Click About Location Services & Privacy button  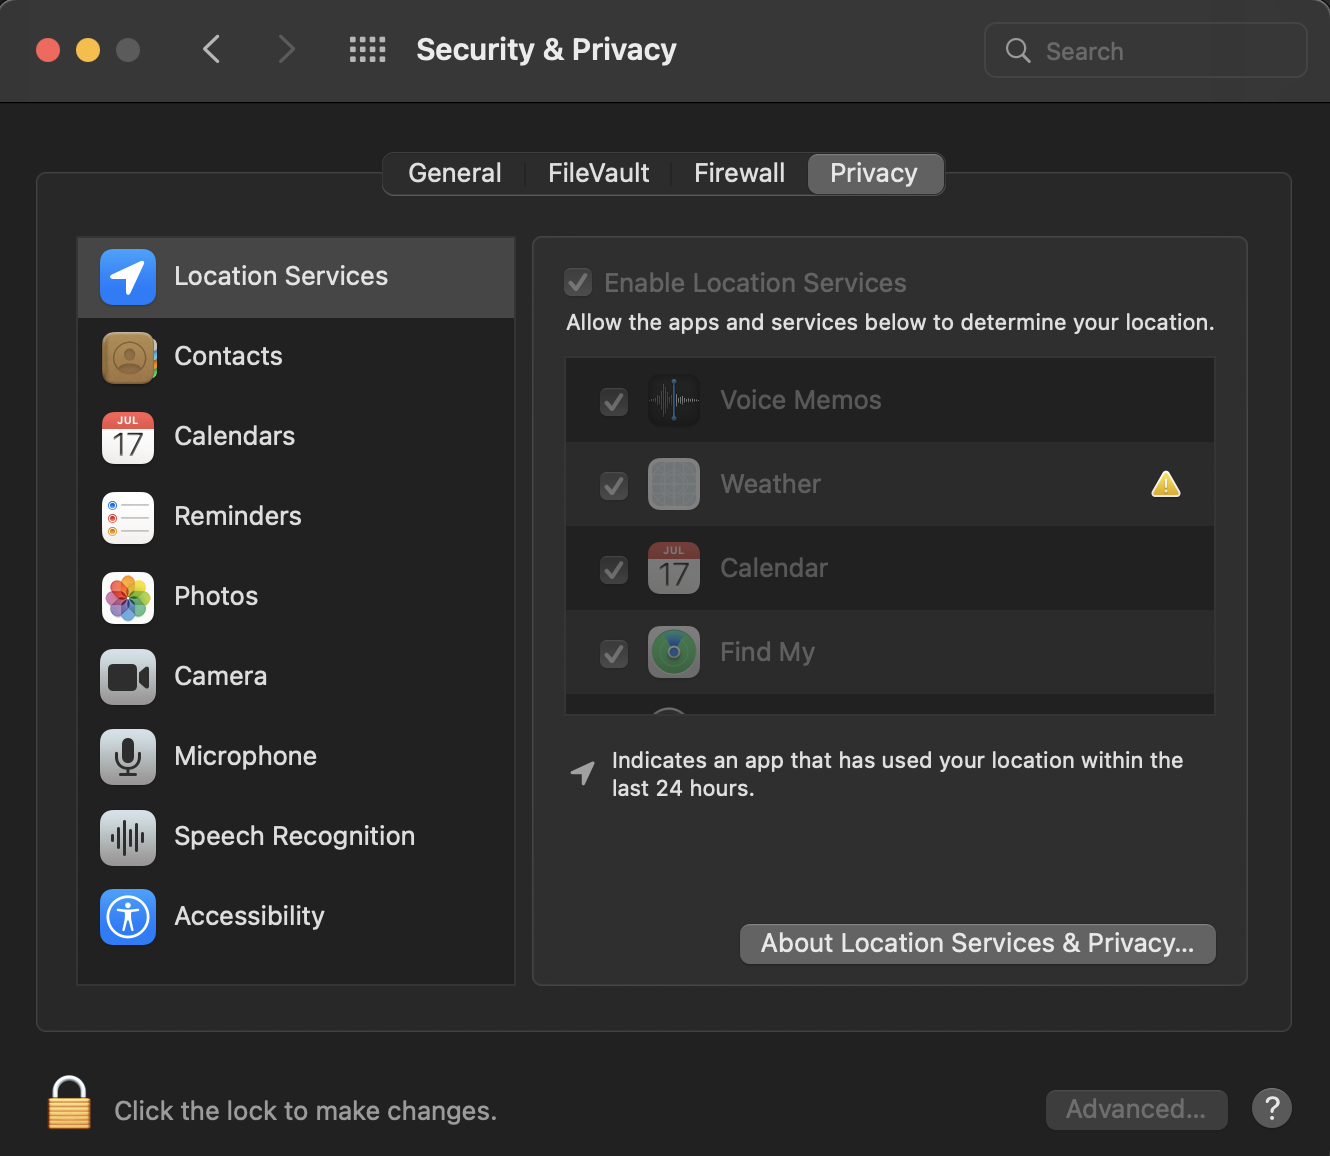pos(978,944)
